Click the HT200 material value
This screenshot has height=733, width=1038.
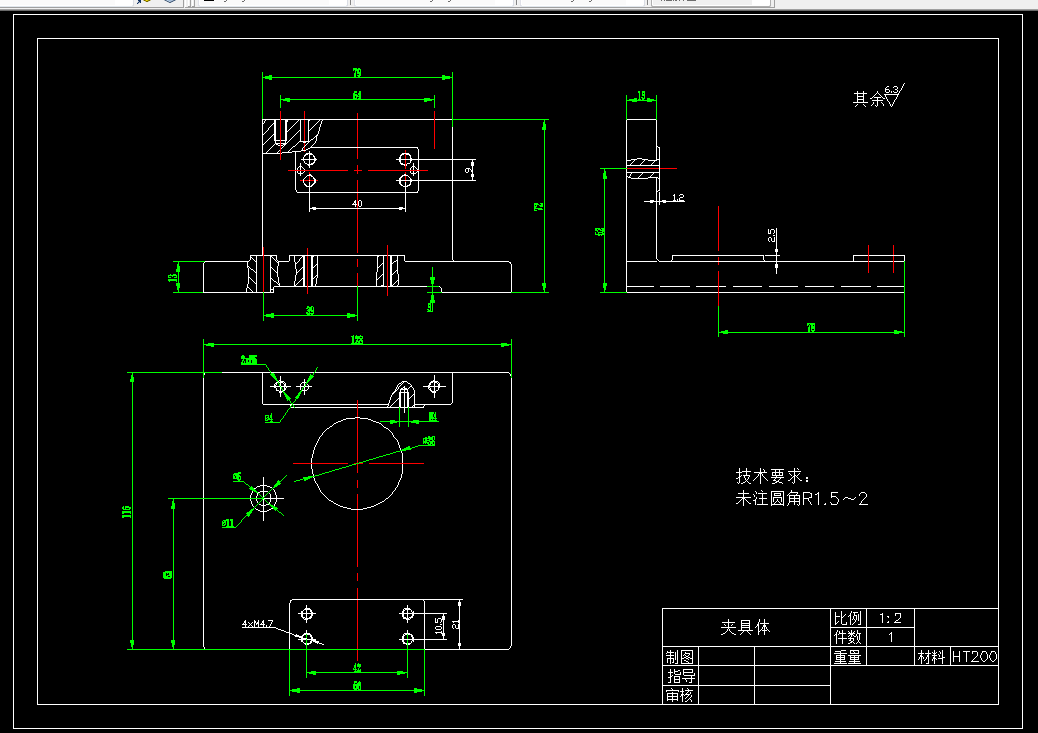click(x=974, y=657)
